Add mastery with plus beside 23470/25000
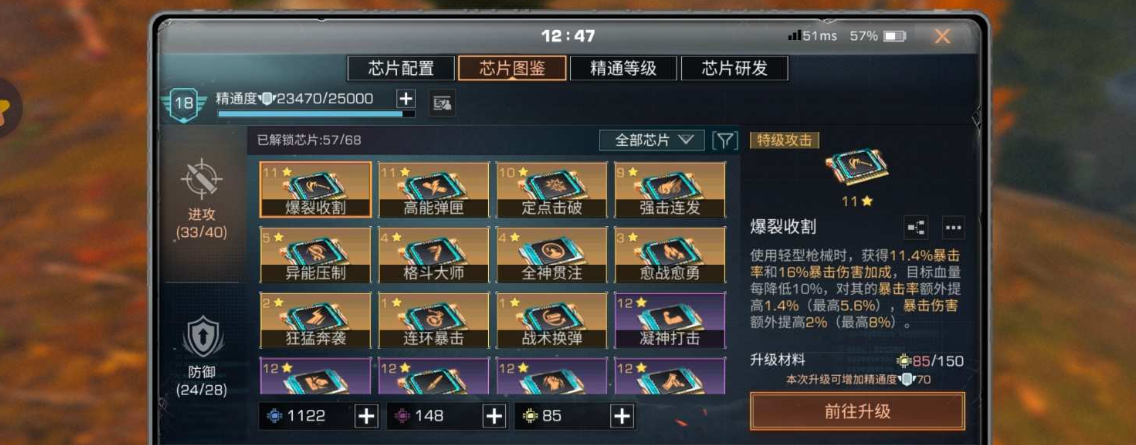This screenshot has width=1136, height=445. click(406, 99)
